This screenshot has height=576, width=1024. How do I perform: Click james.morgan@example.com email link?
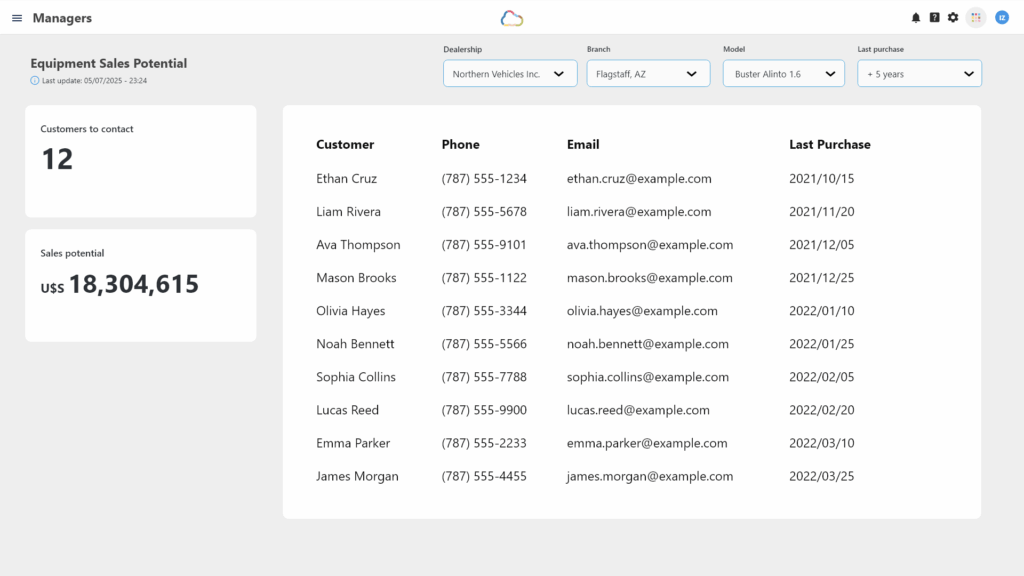coord(650,476)
